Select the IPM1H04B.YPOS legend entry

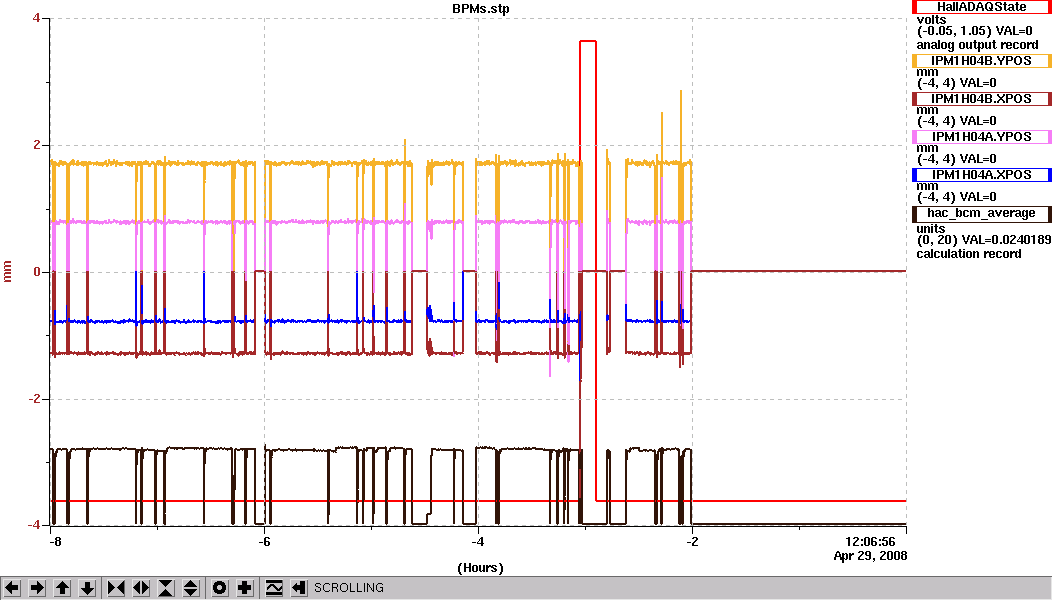coord(982,61)
